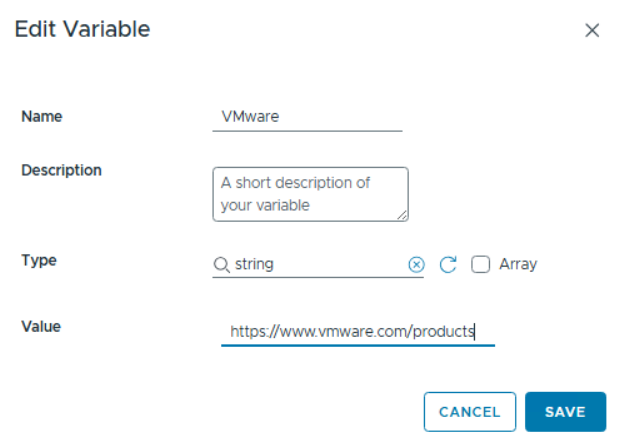Click the search magnifier icon in Type
Viewport: 622px width, 442px height.
(221, 265)
